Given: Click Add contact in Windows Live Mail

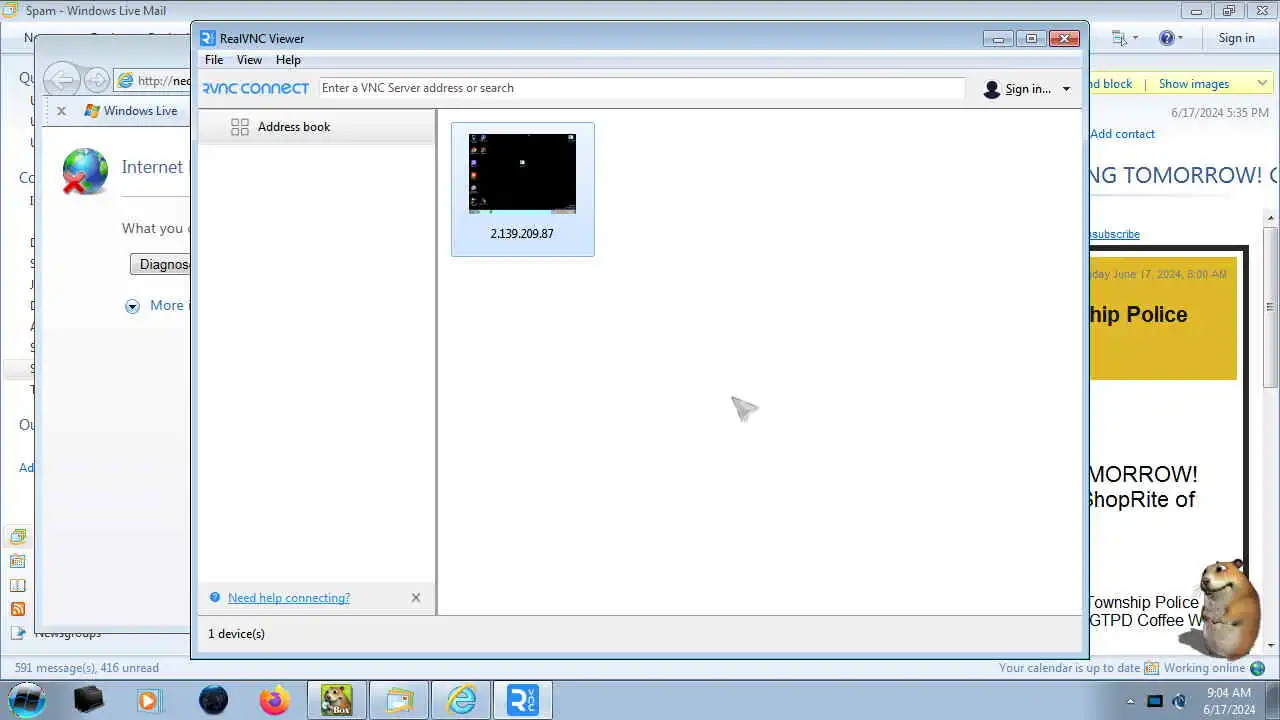Looking at the screenshot, I should coord(1122,134).
